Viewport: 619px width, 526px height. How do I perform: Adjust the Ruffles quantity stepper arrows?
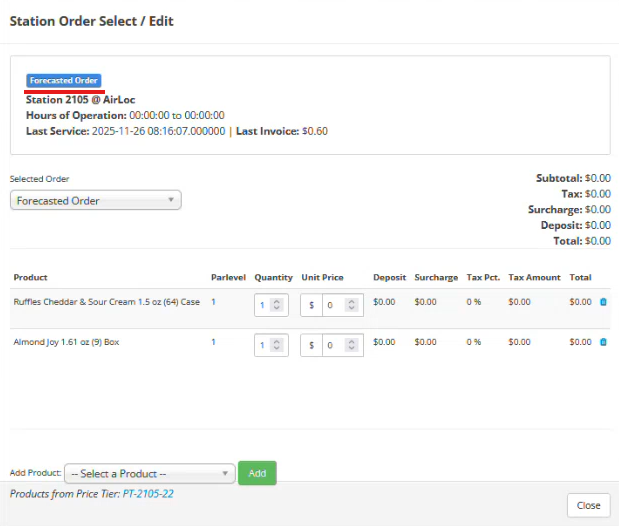pyautogui.click(x=277, y=305)
